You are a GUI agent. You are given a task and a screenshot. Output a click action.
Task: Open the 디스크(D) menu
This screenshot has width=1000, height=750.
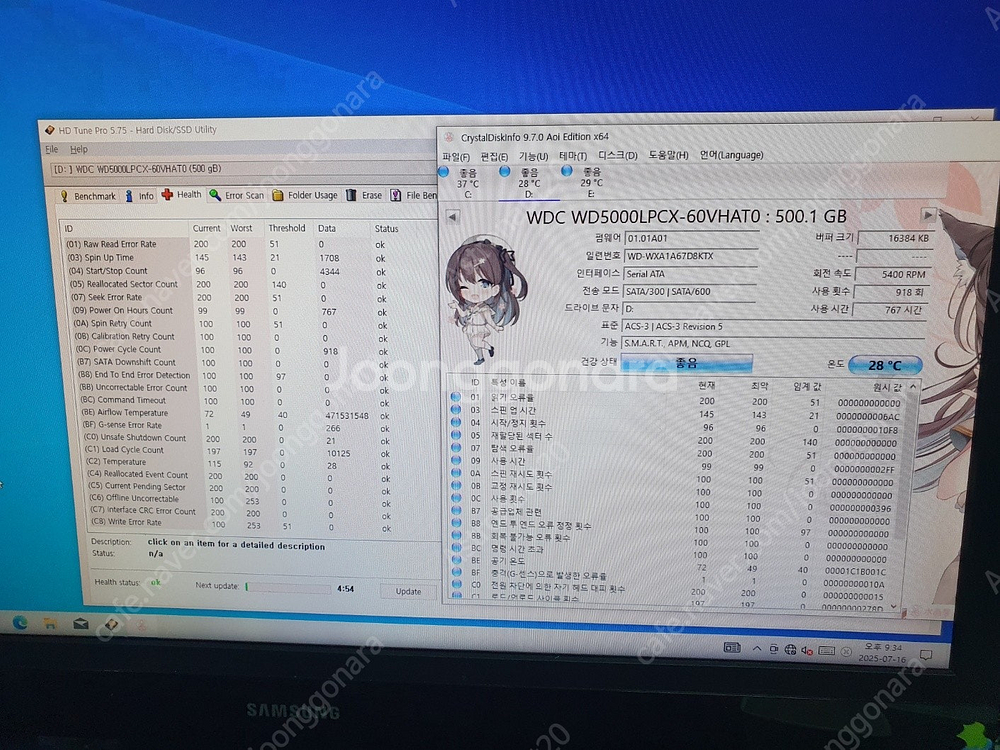(x=617, y=156)
